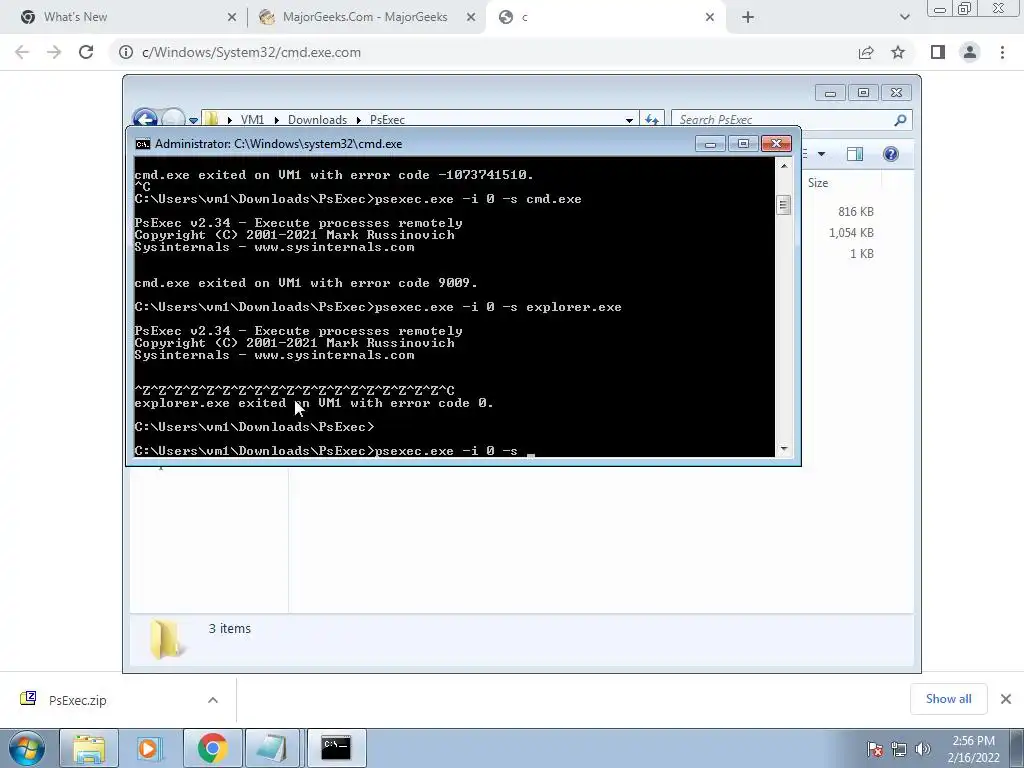Image resolution: width=1024 pixels, height=768 pixels.
Task: Open the PsExec.zip download
Action: 77,700
